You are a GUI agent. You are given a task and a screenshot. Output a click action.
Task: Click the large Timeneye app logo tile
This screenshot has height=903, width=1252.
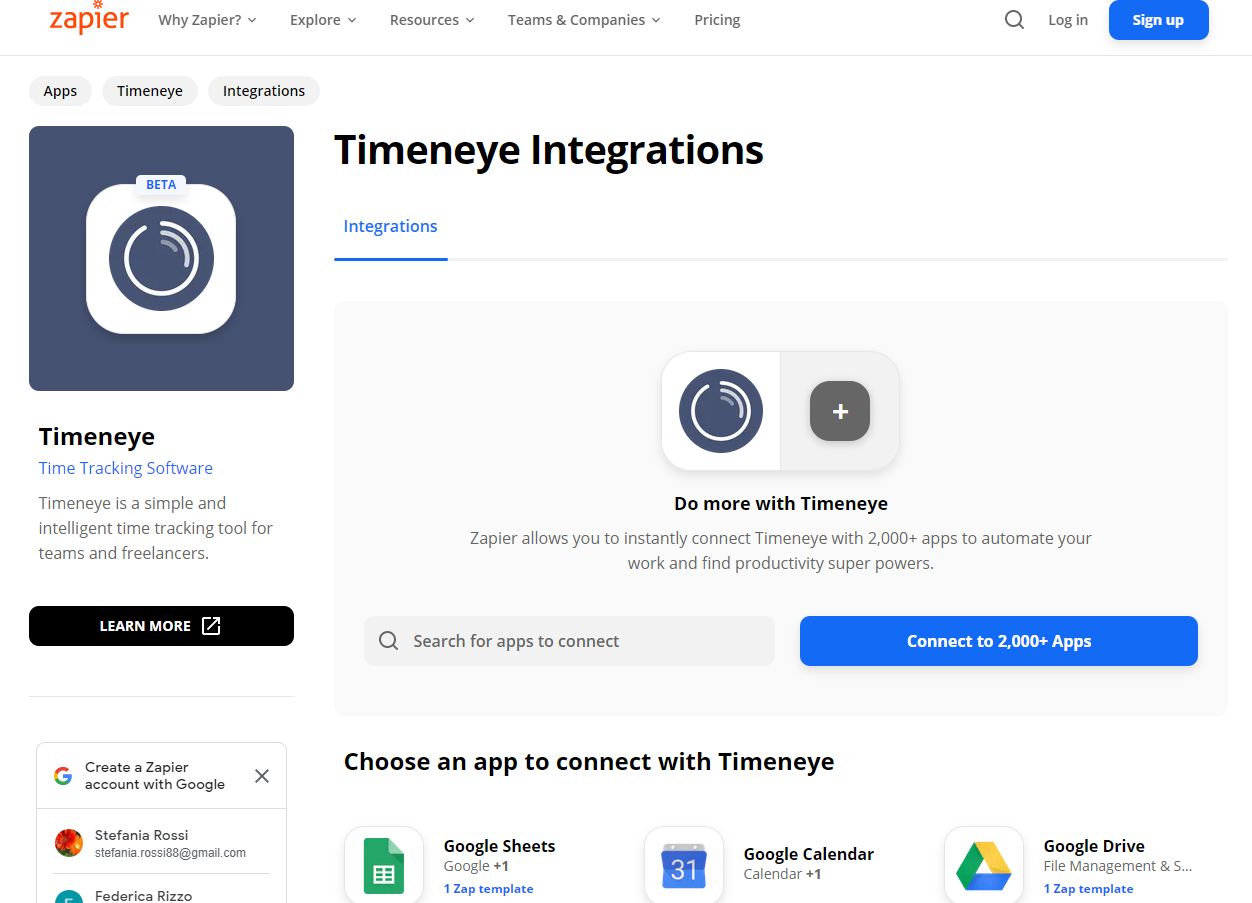coord(161,258)
